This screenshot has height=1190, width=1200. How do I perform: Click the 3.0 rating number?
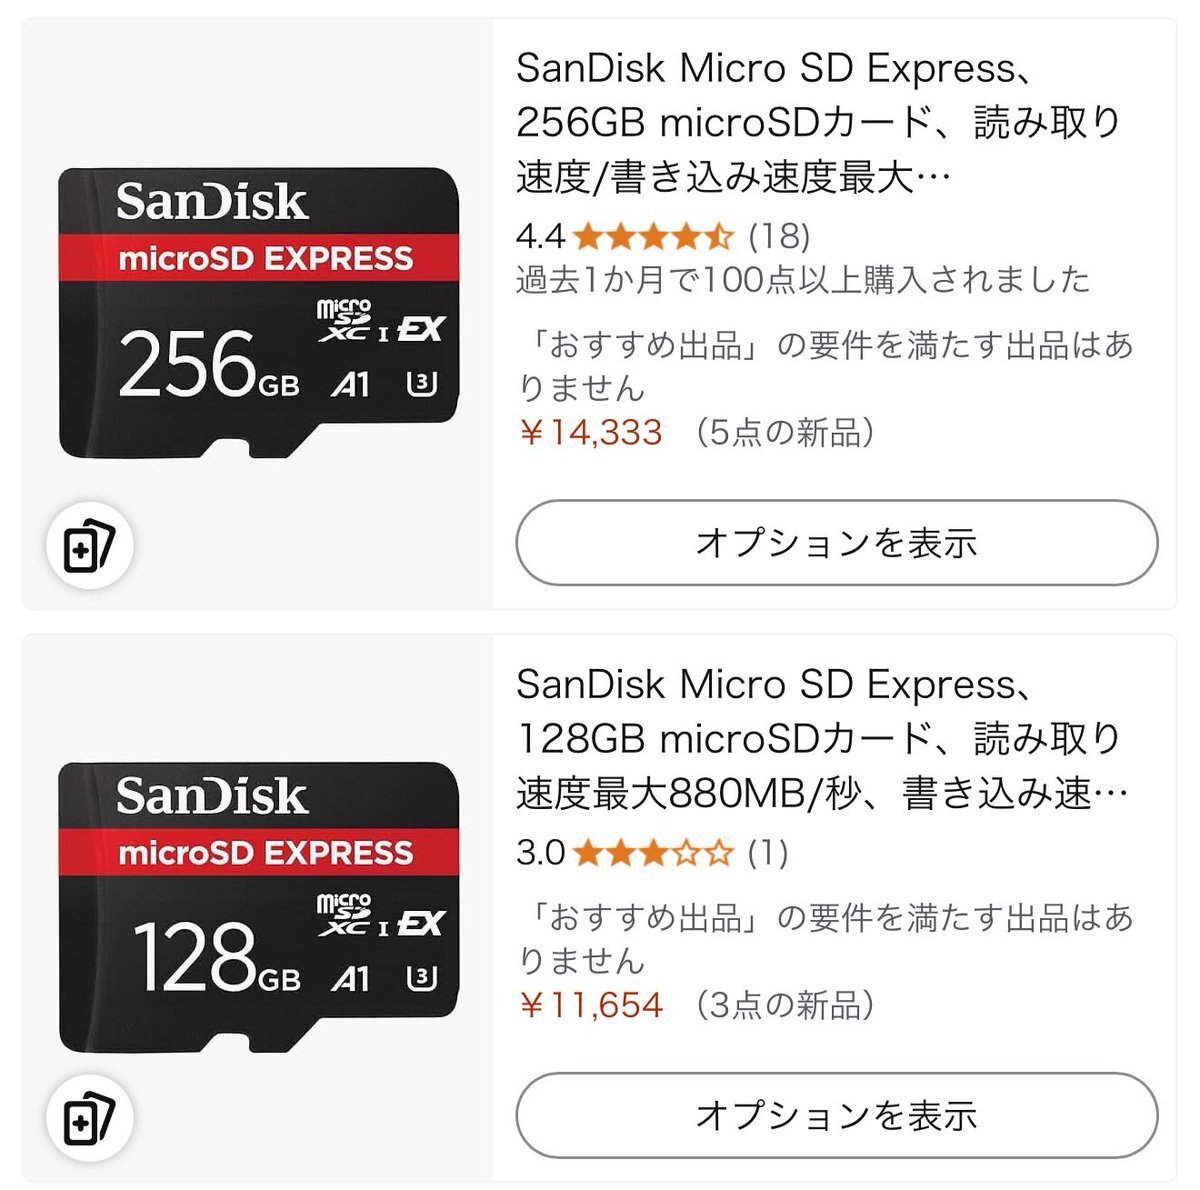(540, 853)
